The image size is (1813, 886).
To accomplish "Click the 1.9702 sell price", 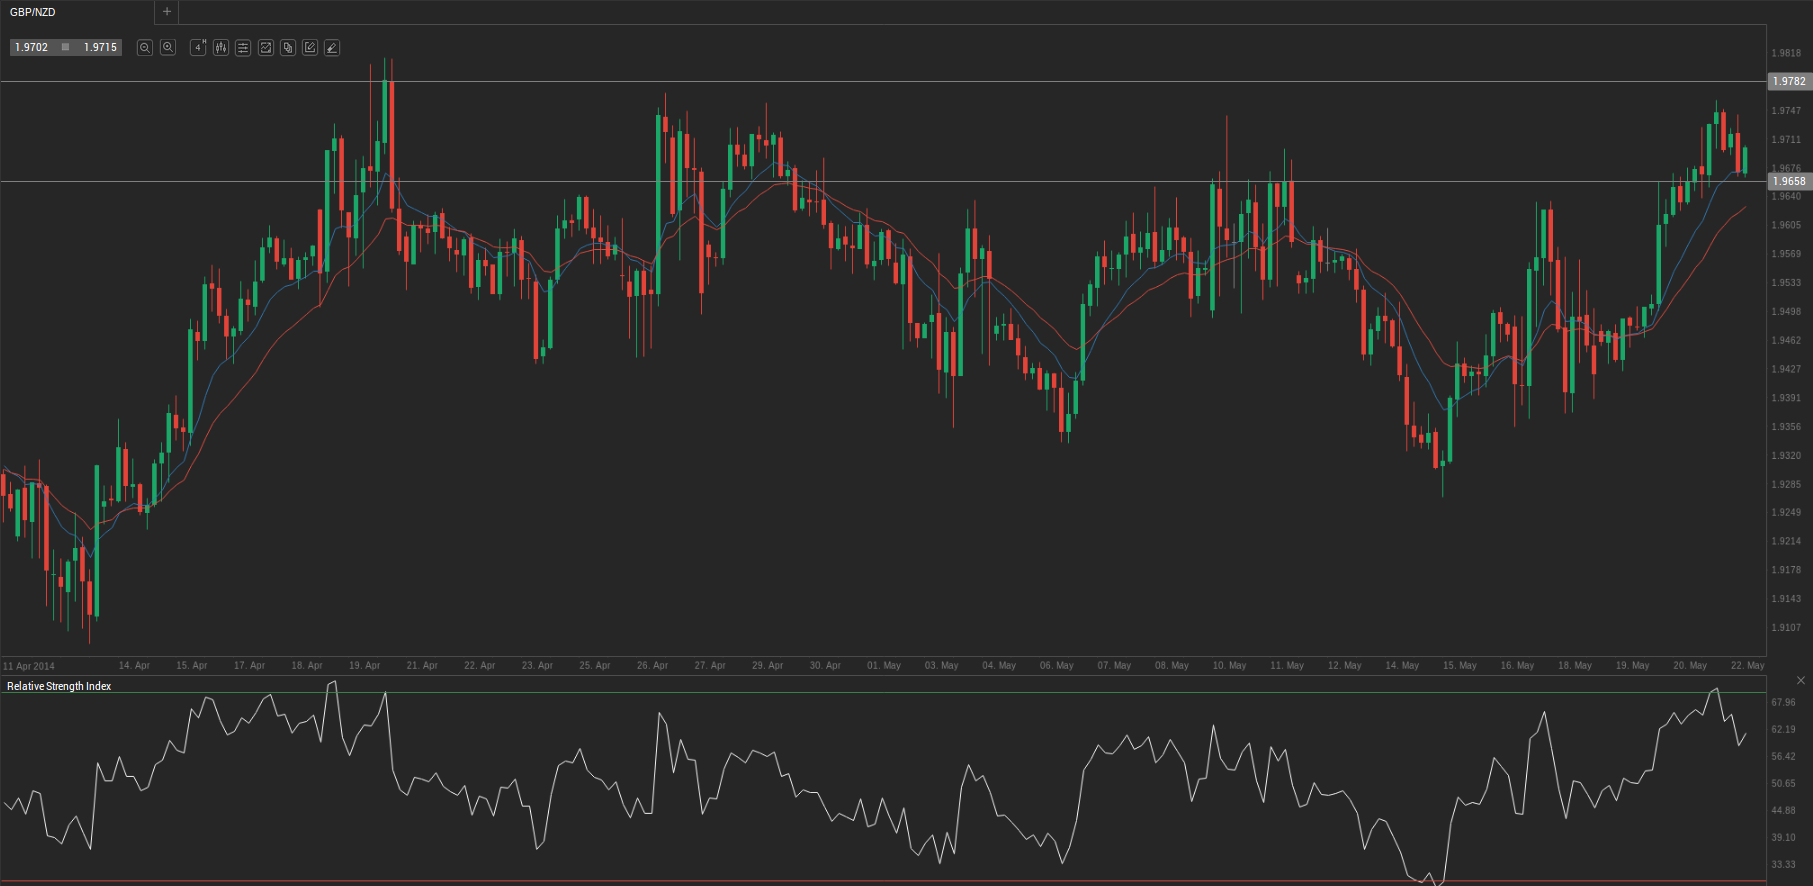I will 32,47.
